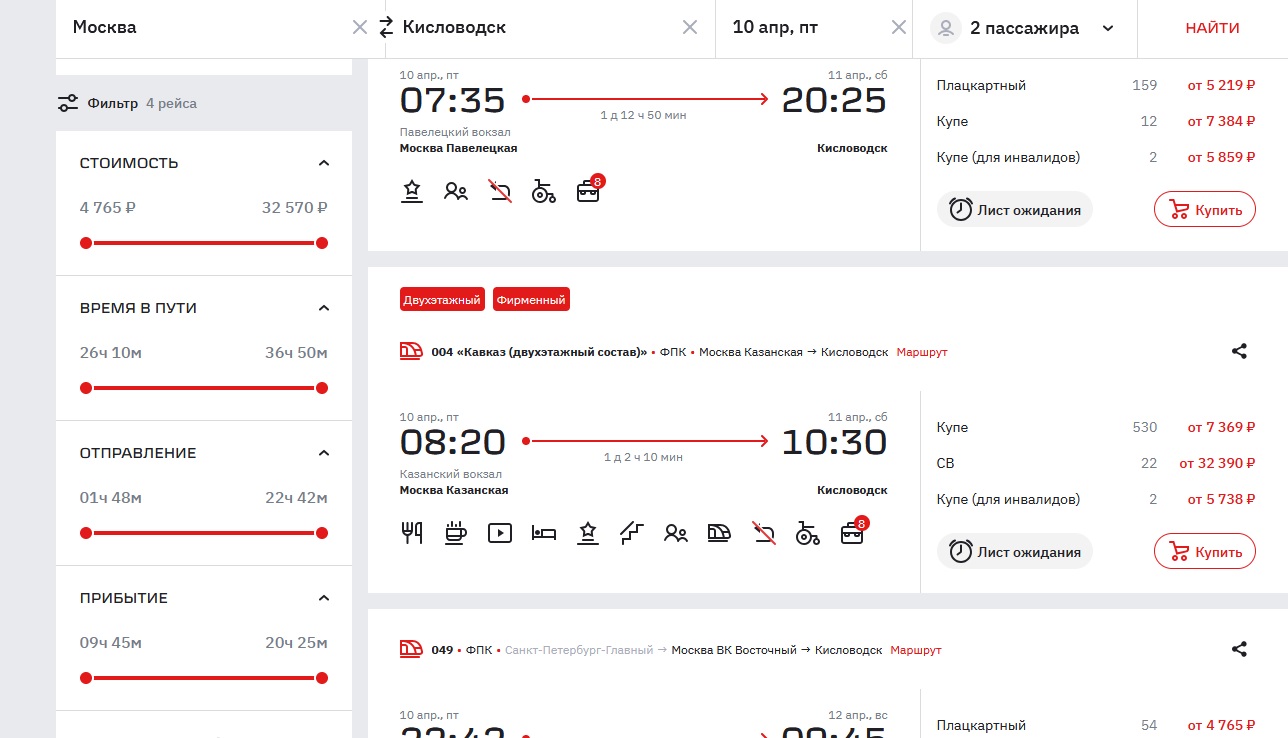Click the crossed-out non-refundable icon on train 004
This screenshot has width=1288, height=738.
pos(764,533)
